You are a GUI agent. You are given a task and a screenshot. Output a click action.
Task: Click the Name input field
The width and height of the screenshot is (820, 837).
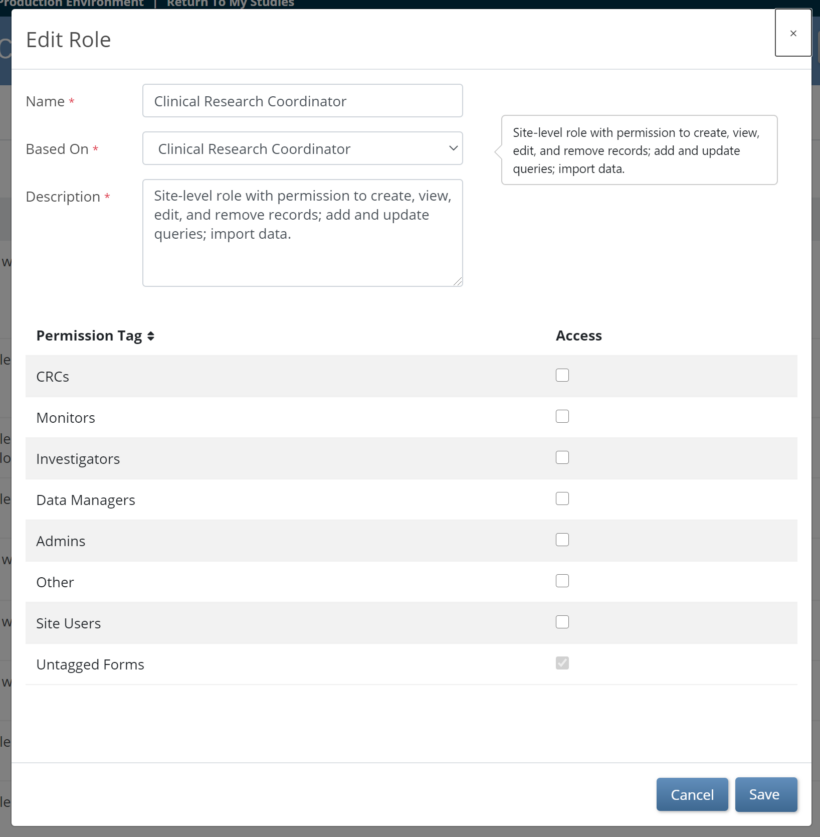click(x=302, y=100)
